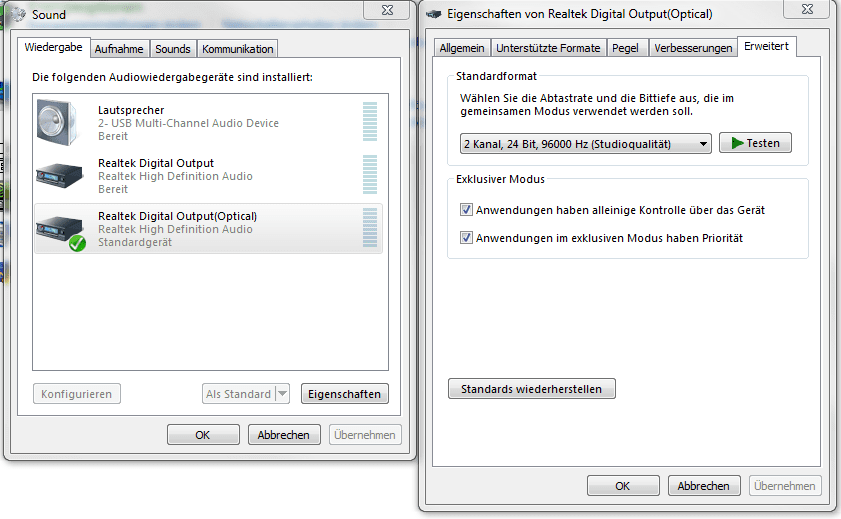
Task: Click the Eigenschaften button
Action: (344, 394)
